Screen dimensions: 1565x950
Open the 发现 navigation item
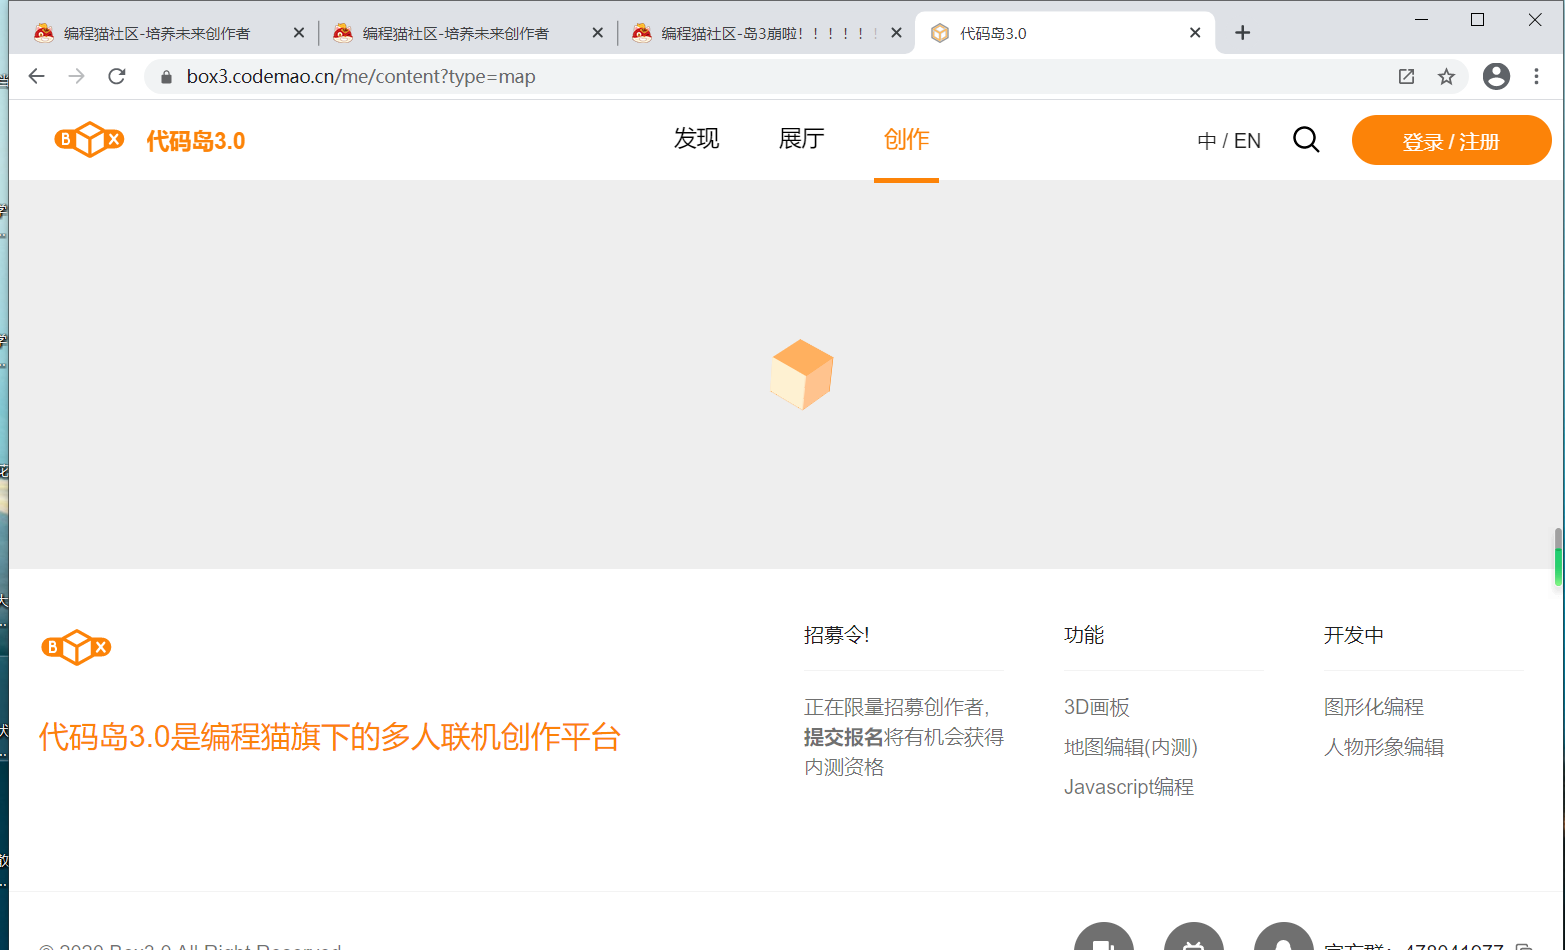click(697, 139)
